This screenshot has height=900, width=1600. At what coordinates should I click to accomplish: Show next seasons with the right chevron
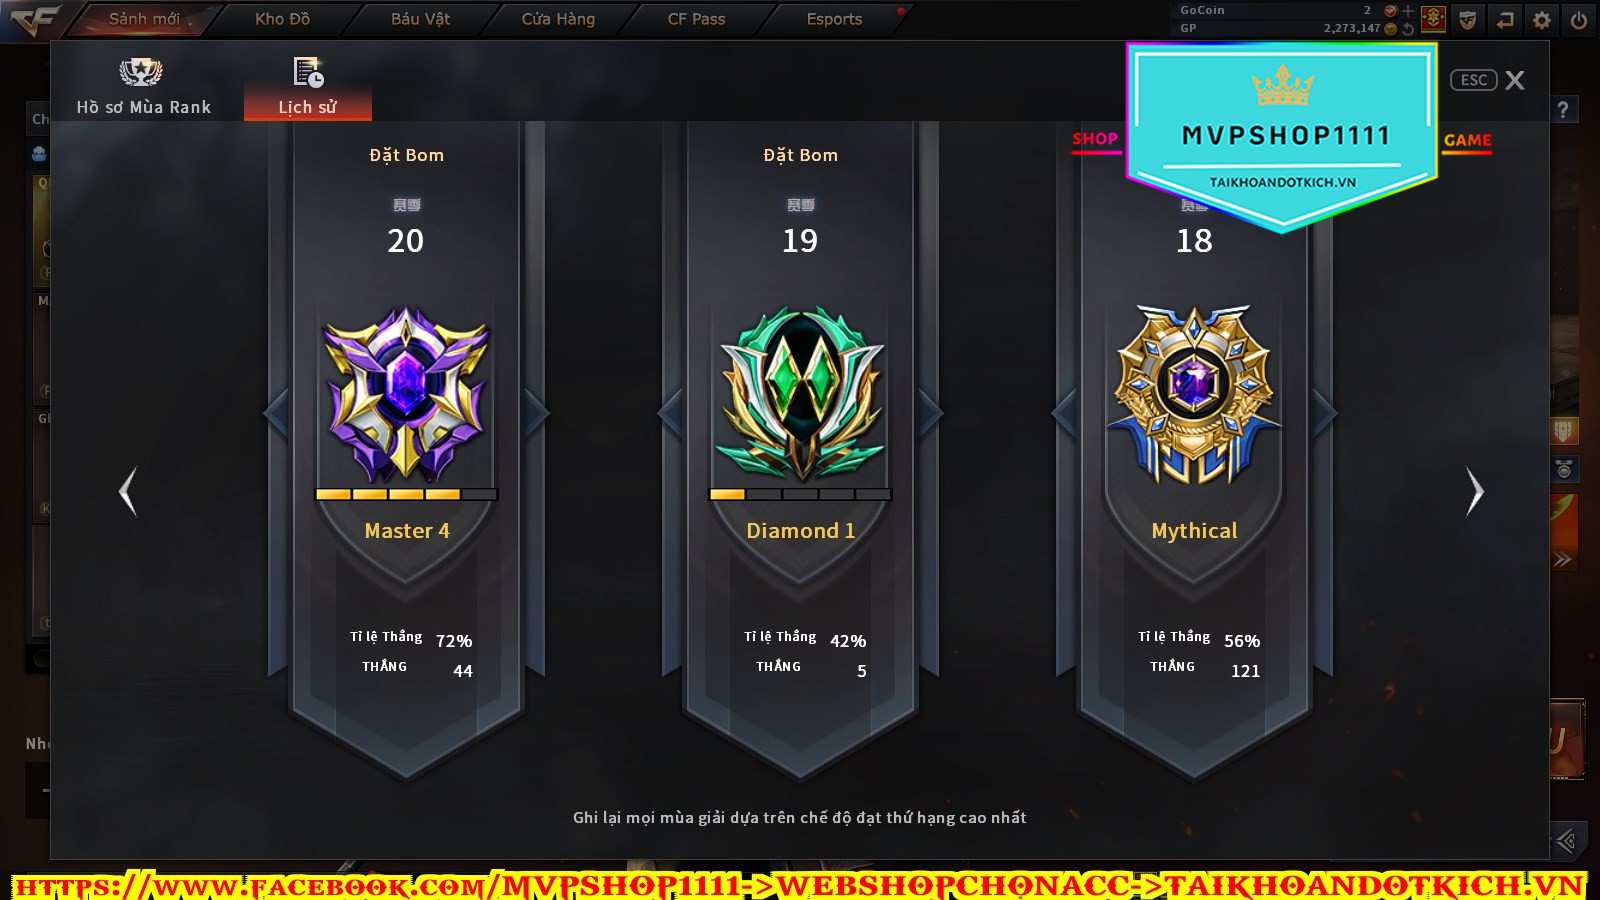pyautogui.click(x=1475, y=491)
